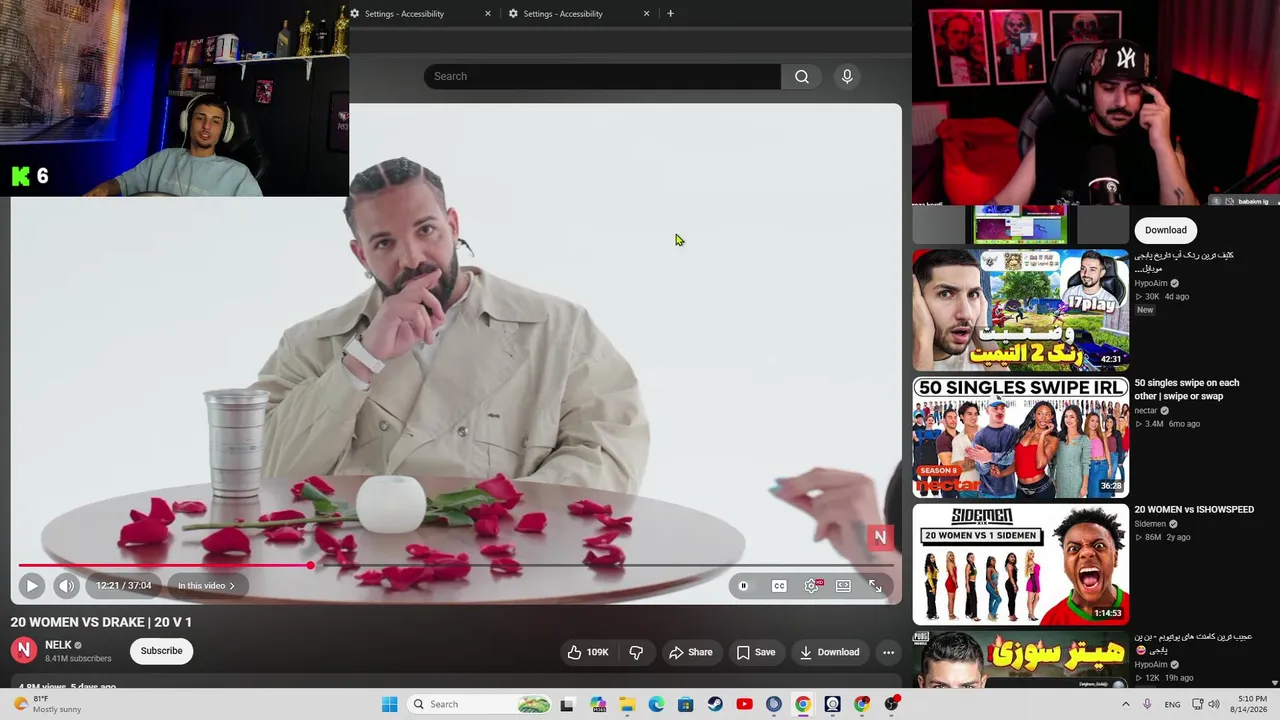The width and height of the screenshot is (1280, 720).
Task: Show hidden system tray icons
Action: click(1126, 704)
